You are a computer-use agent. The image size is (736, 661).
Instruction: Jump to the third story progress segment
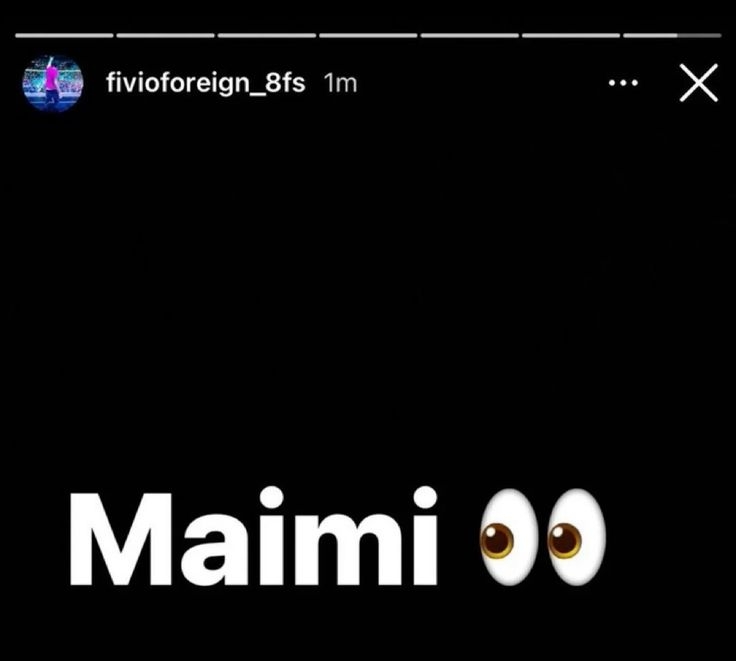coord(267,35)
